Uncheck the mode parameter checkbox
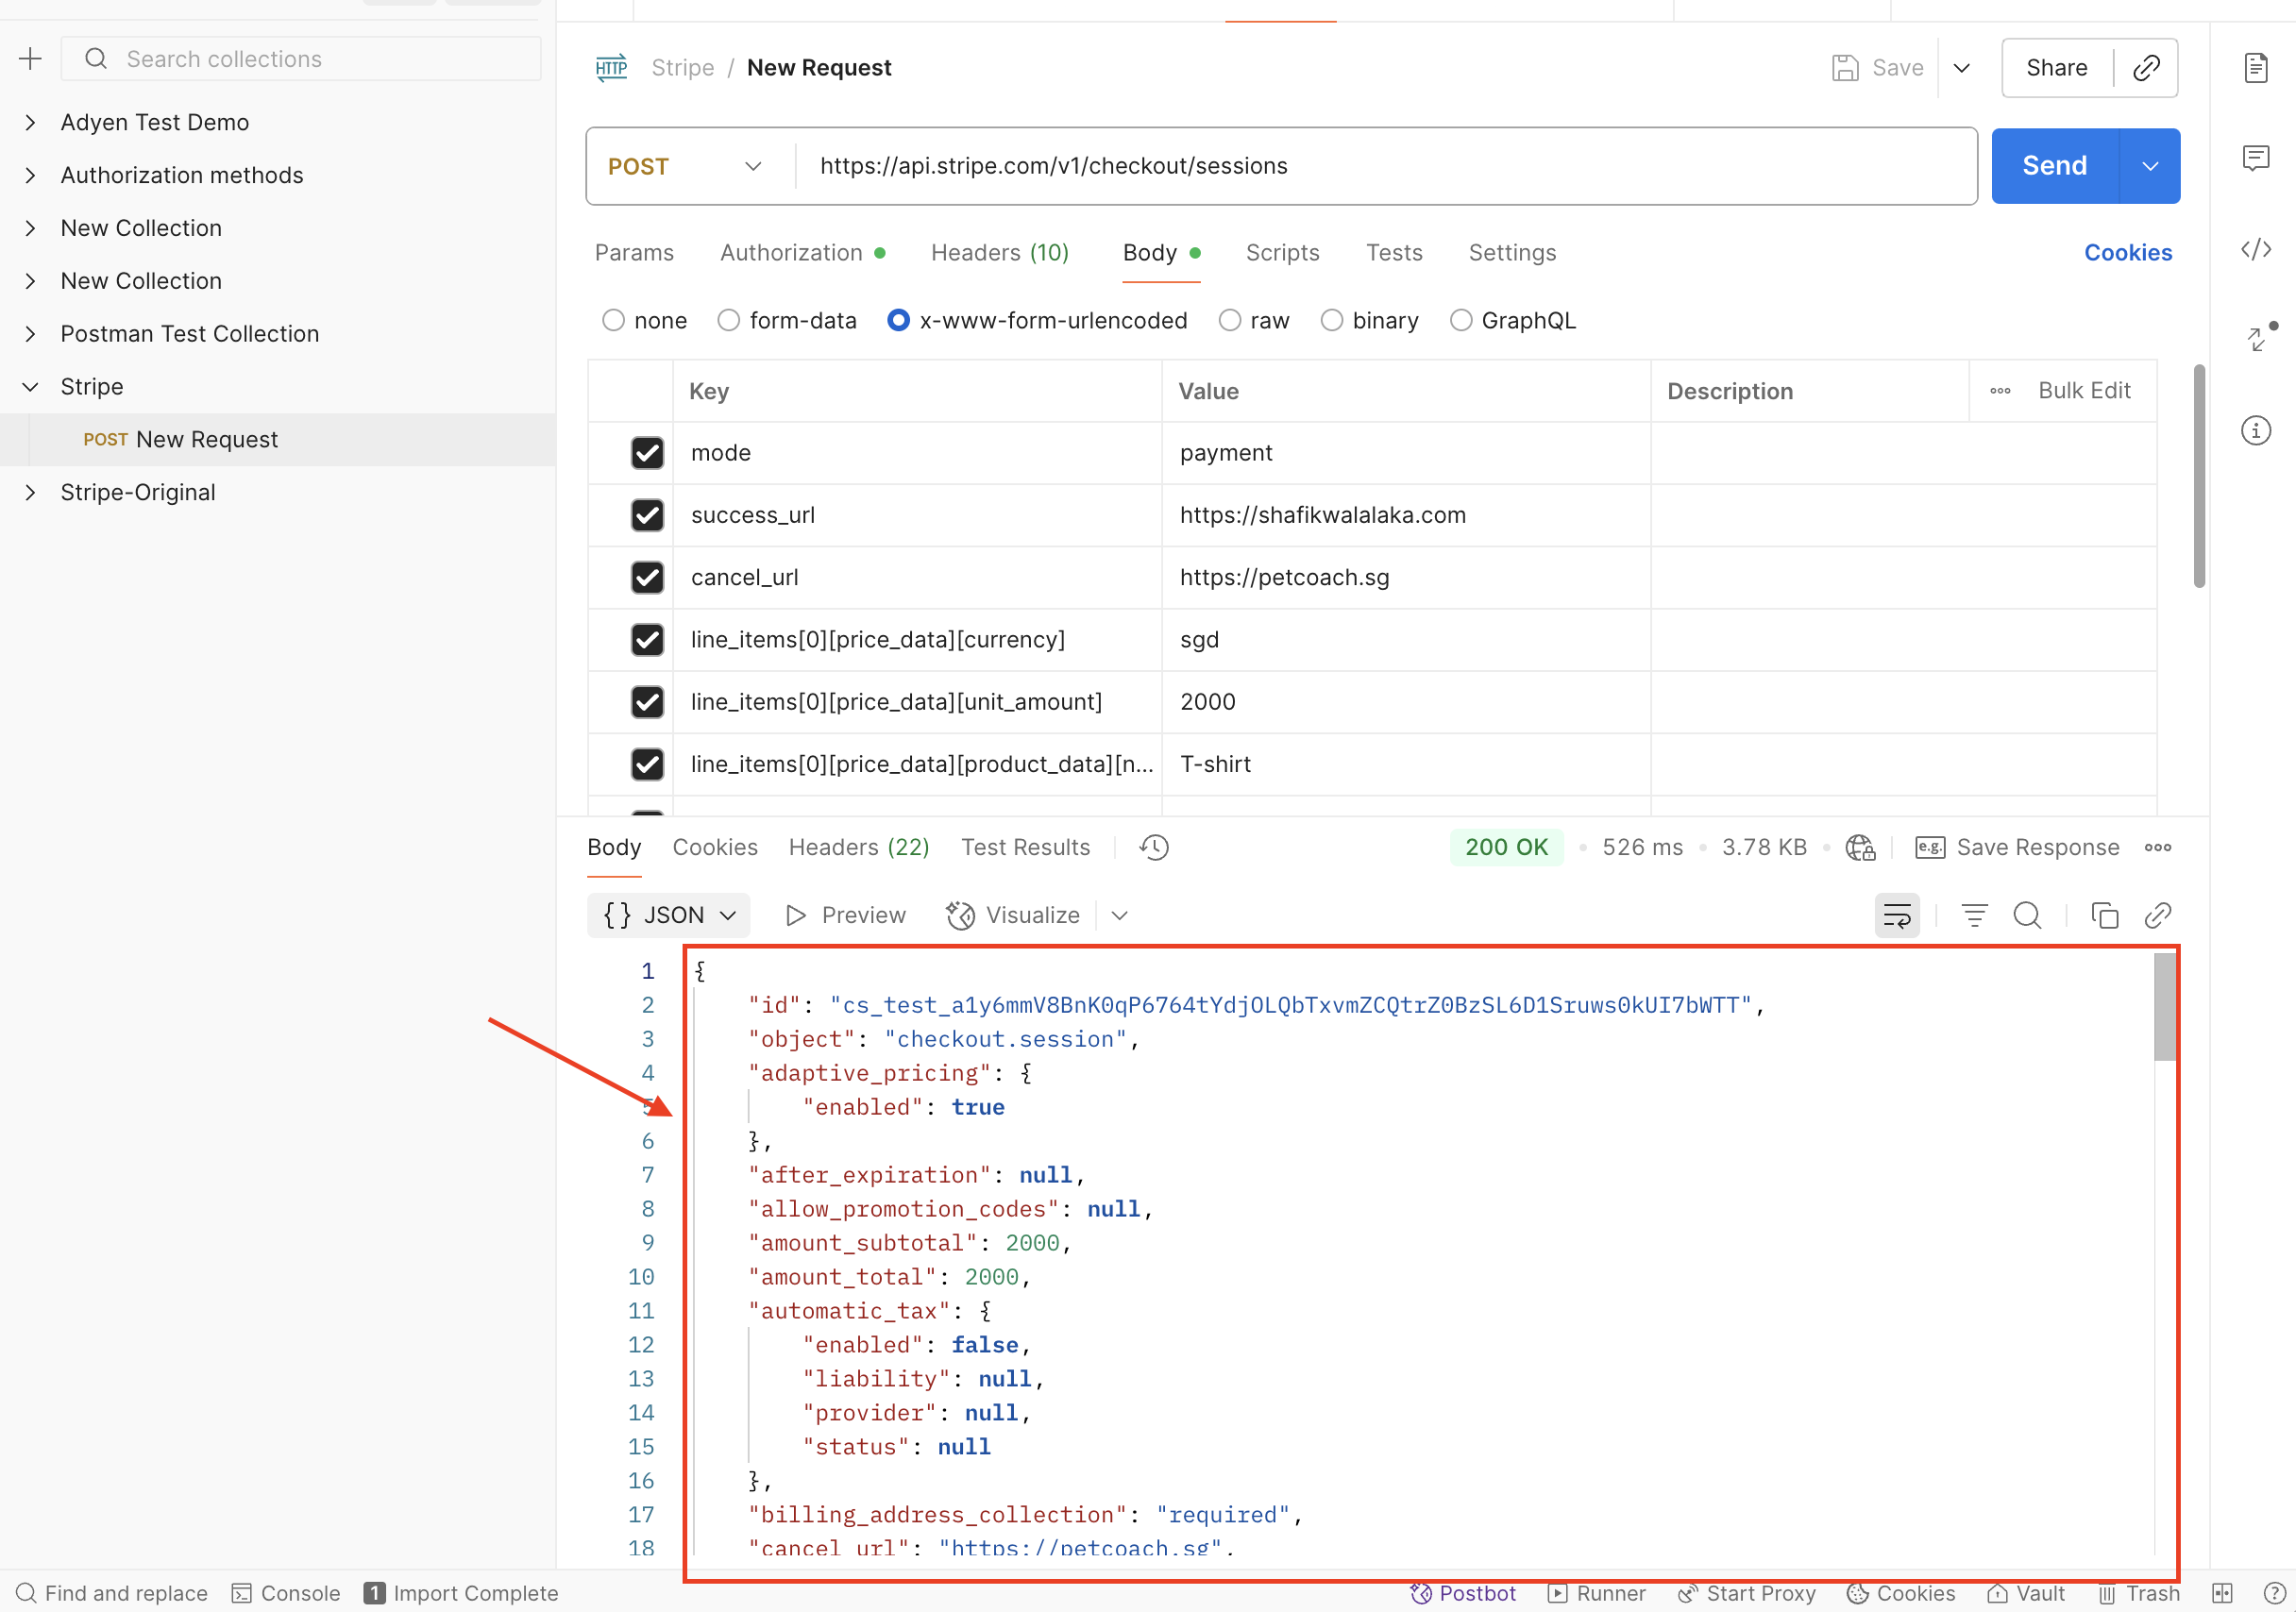Image resolution: width=2296 pixels, height=1612 pixels. coord(647,453)
